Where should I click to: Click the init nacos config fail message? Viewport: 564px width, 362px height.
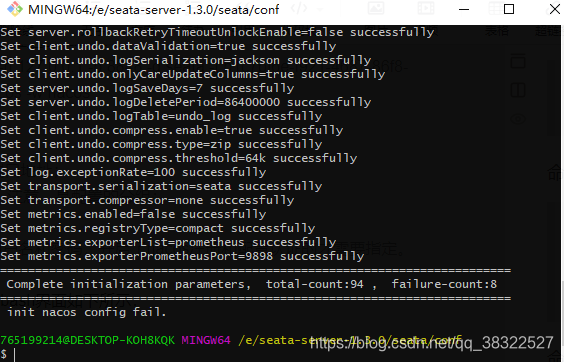click(x=87, y=312)
